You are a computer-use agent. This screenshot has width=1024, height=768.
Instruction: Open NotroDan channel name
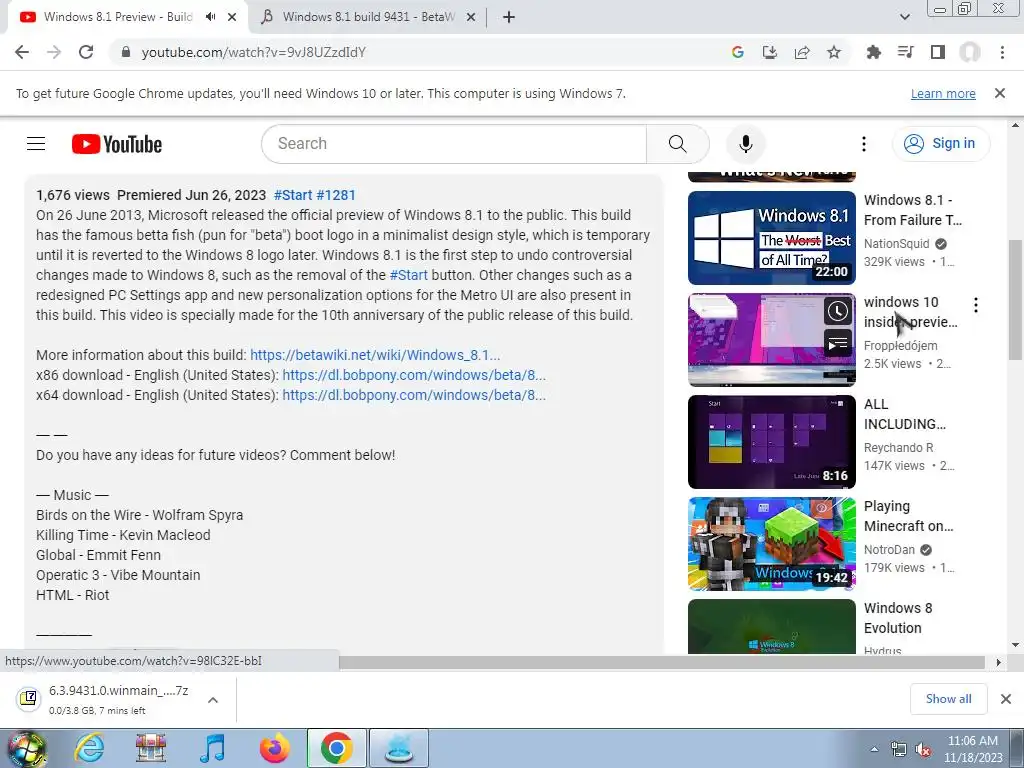tap(889, 550)
